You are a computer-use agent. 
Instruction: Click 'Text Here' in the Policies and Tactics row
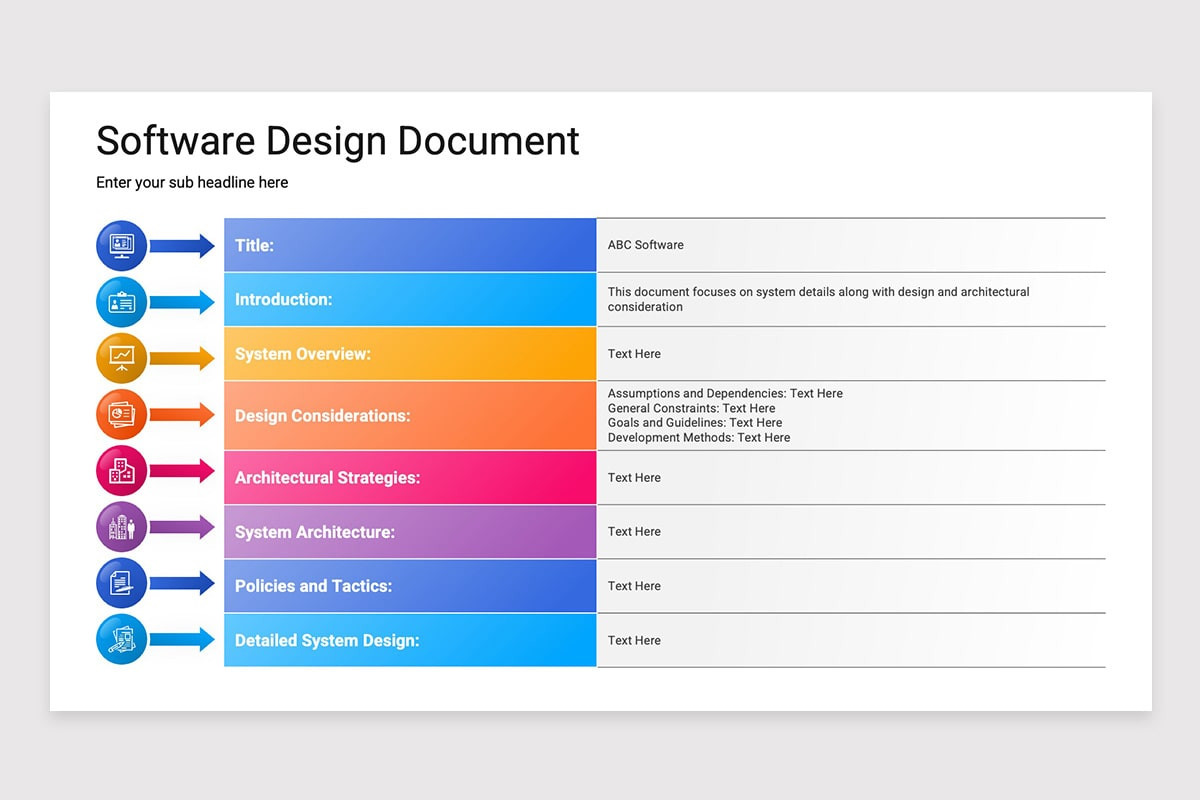pyautogui.click(x=634, y=586)
